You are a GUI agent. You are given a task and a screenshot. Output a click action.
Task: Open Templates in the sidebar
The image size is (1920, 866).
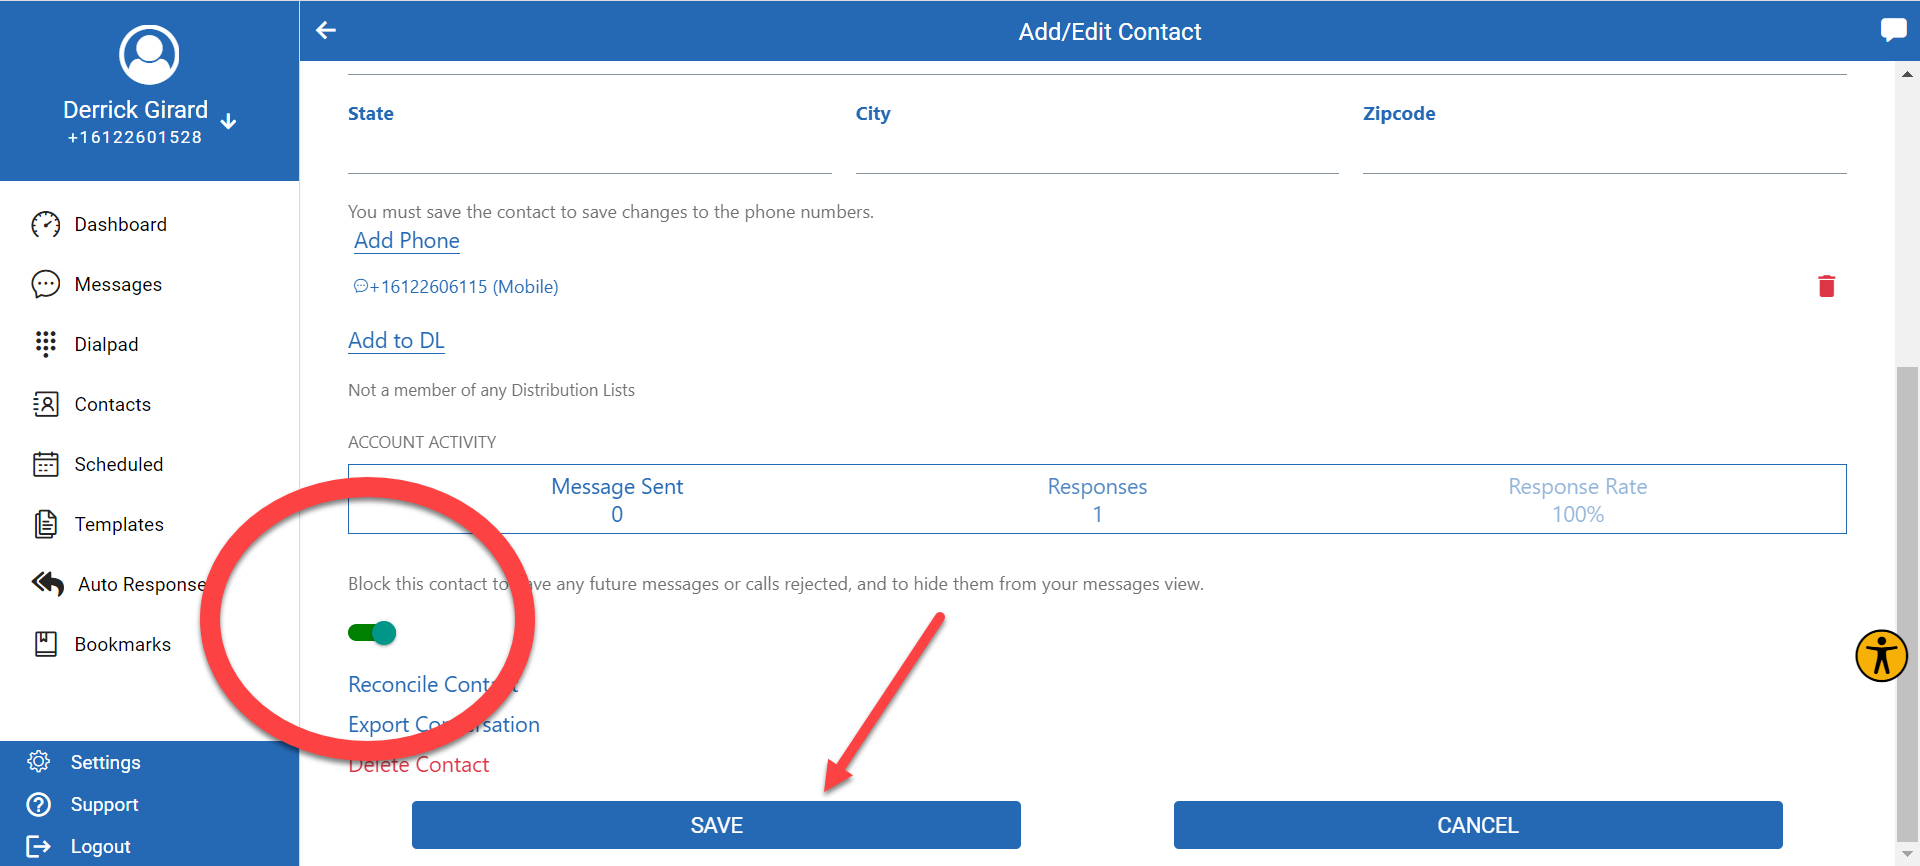tap(119, 525)
